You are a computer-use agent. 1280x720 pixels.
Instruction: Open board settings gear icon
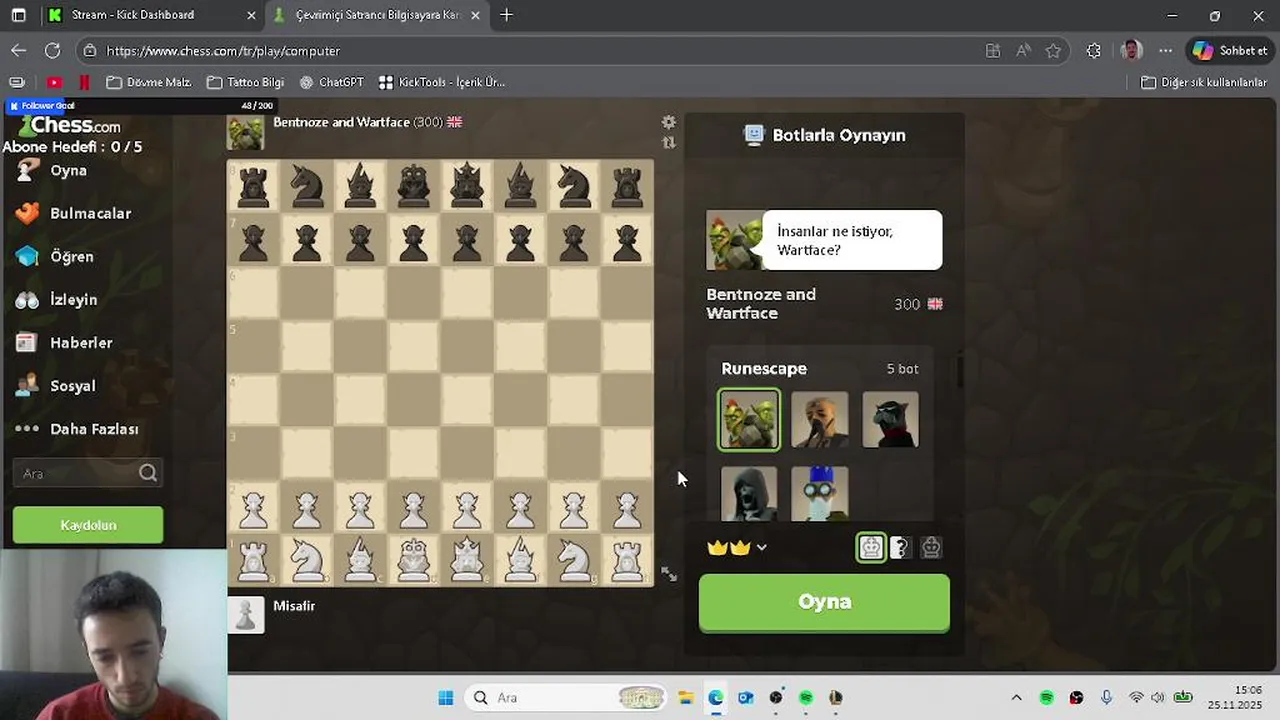tap(669, 122)
